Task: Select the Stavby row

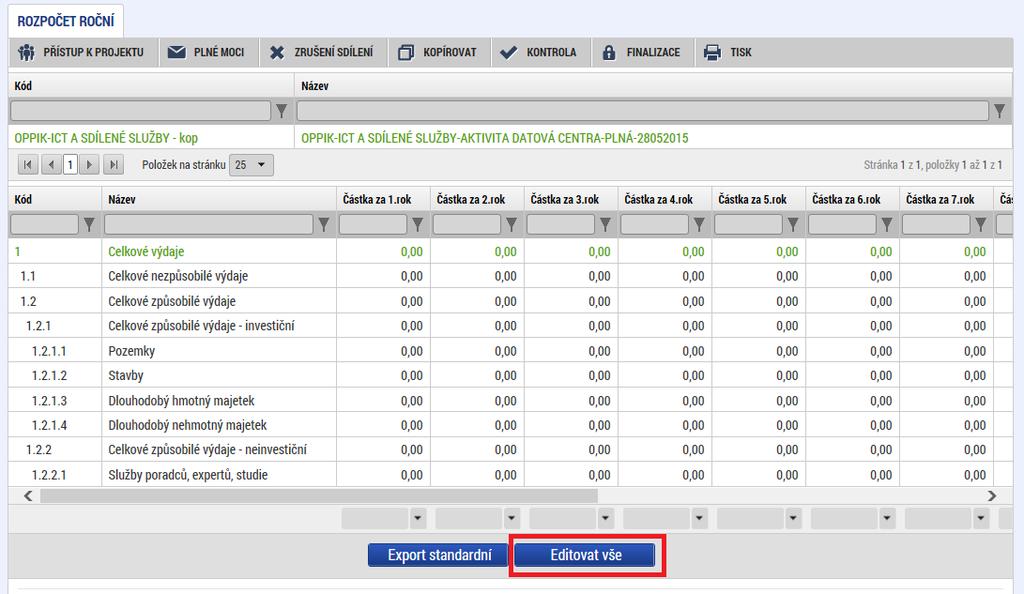Action: pyautogui.click(x=510, y=375)
